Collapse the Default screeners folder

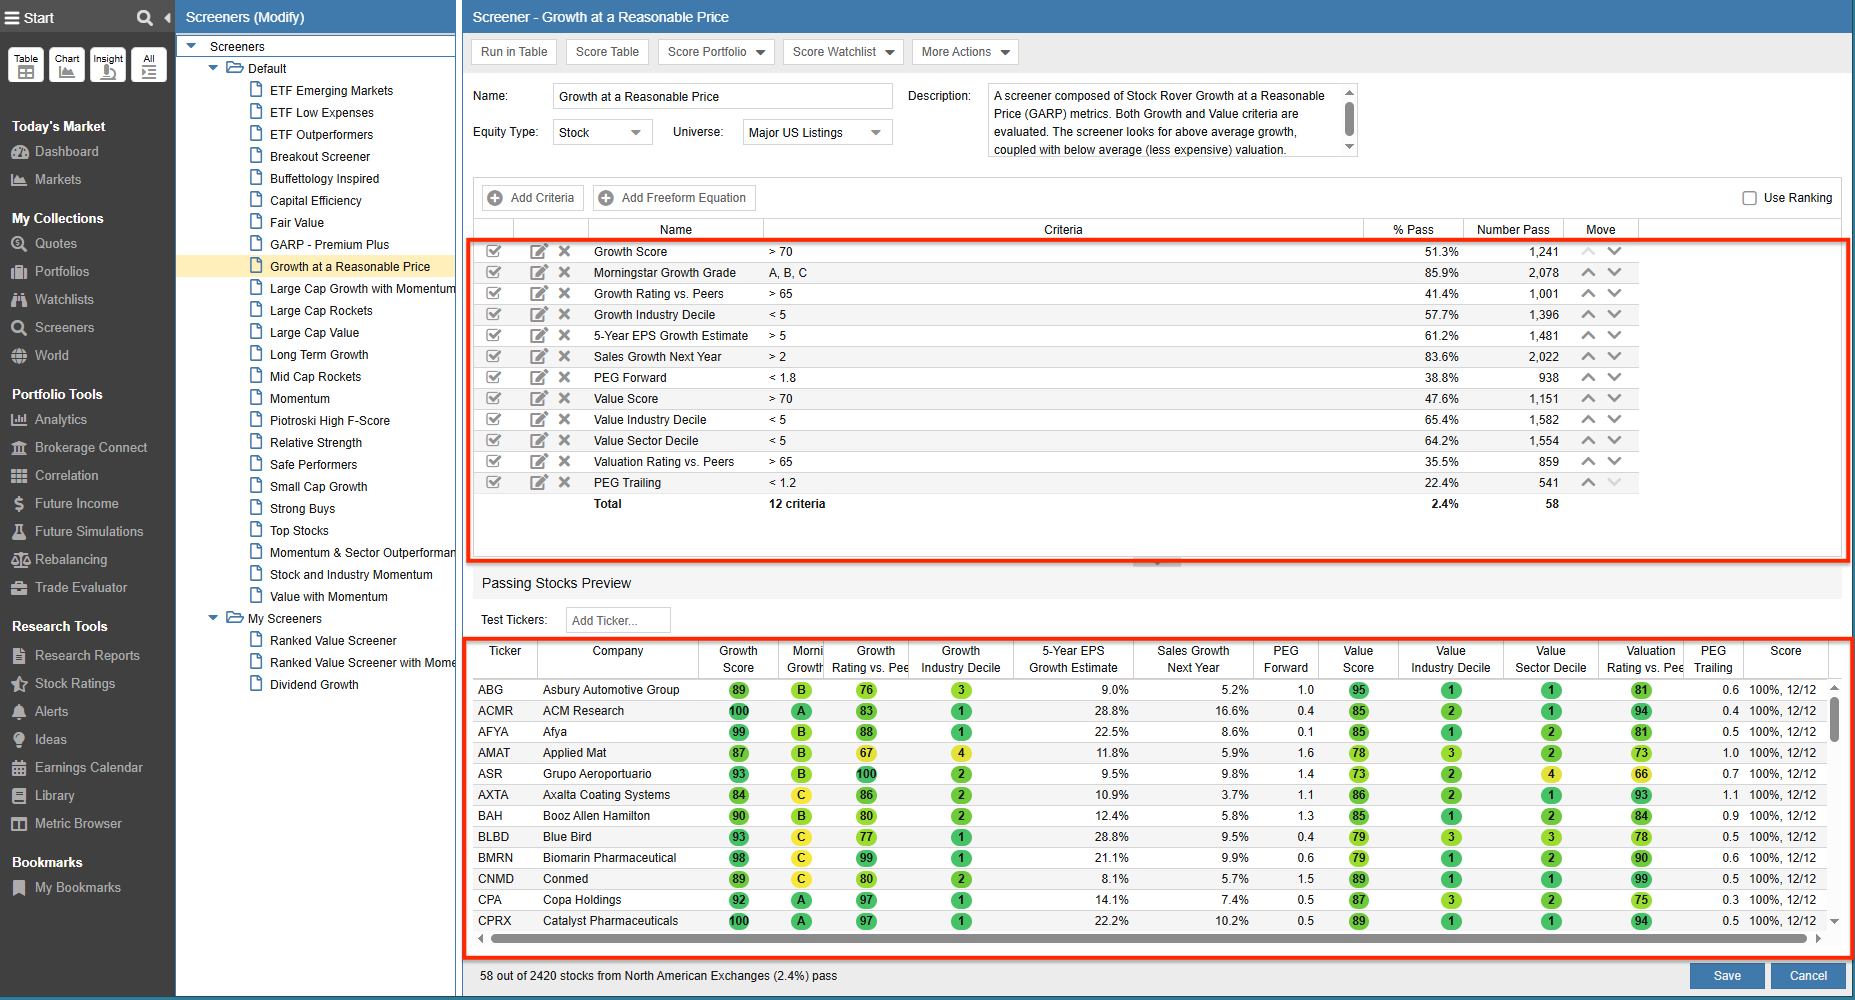pos(212,68)
